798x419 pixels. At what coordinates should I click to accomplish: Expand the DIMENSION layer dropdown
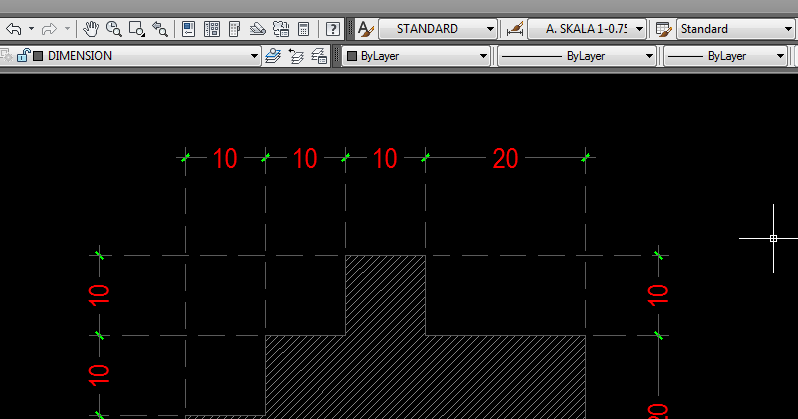(254, 56)
